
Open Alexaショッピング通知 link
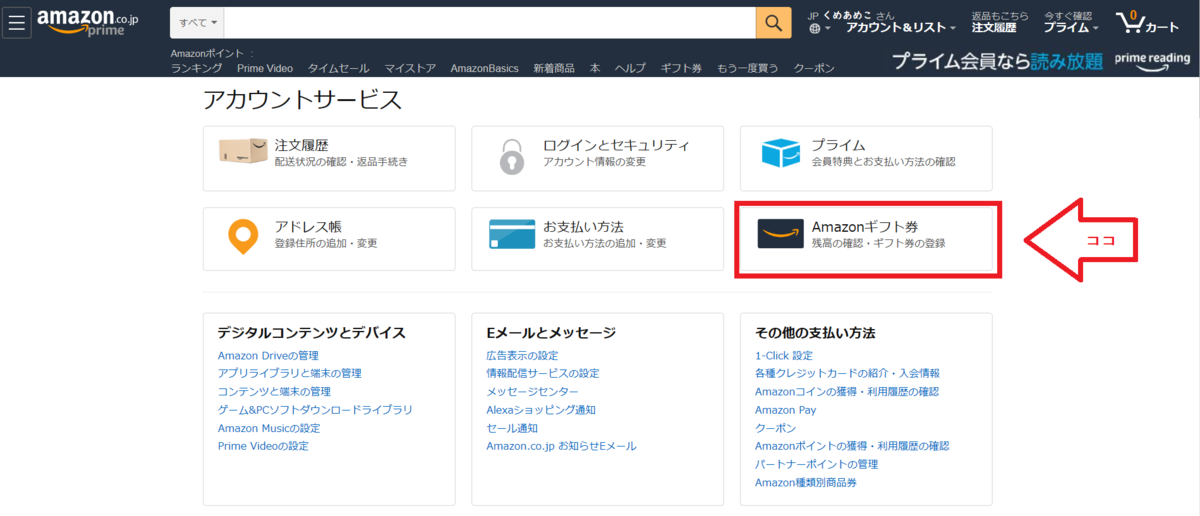541,409
